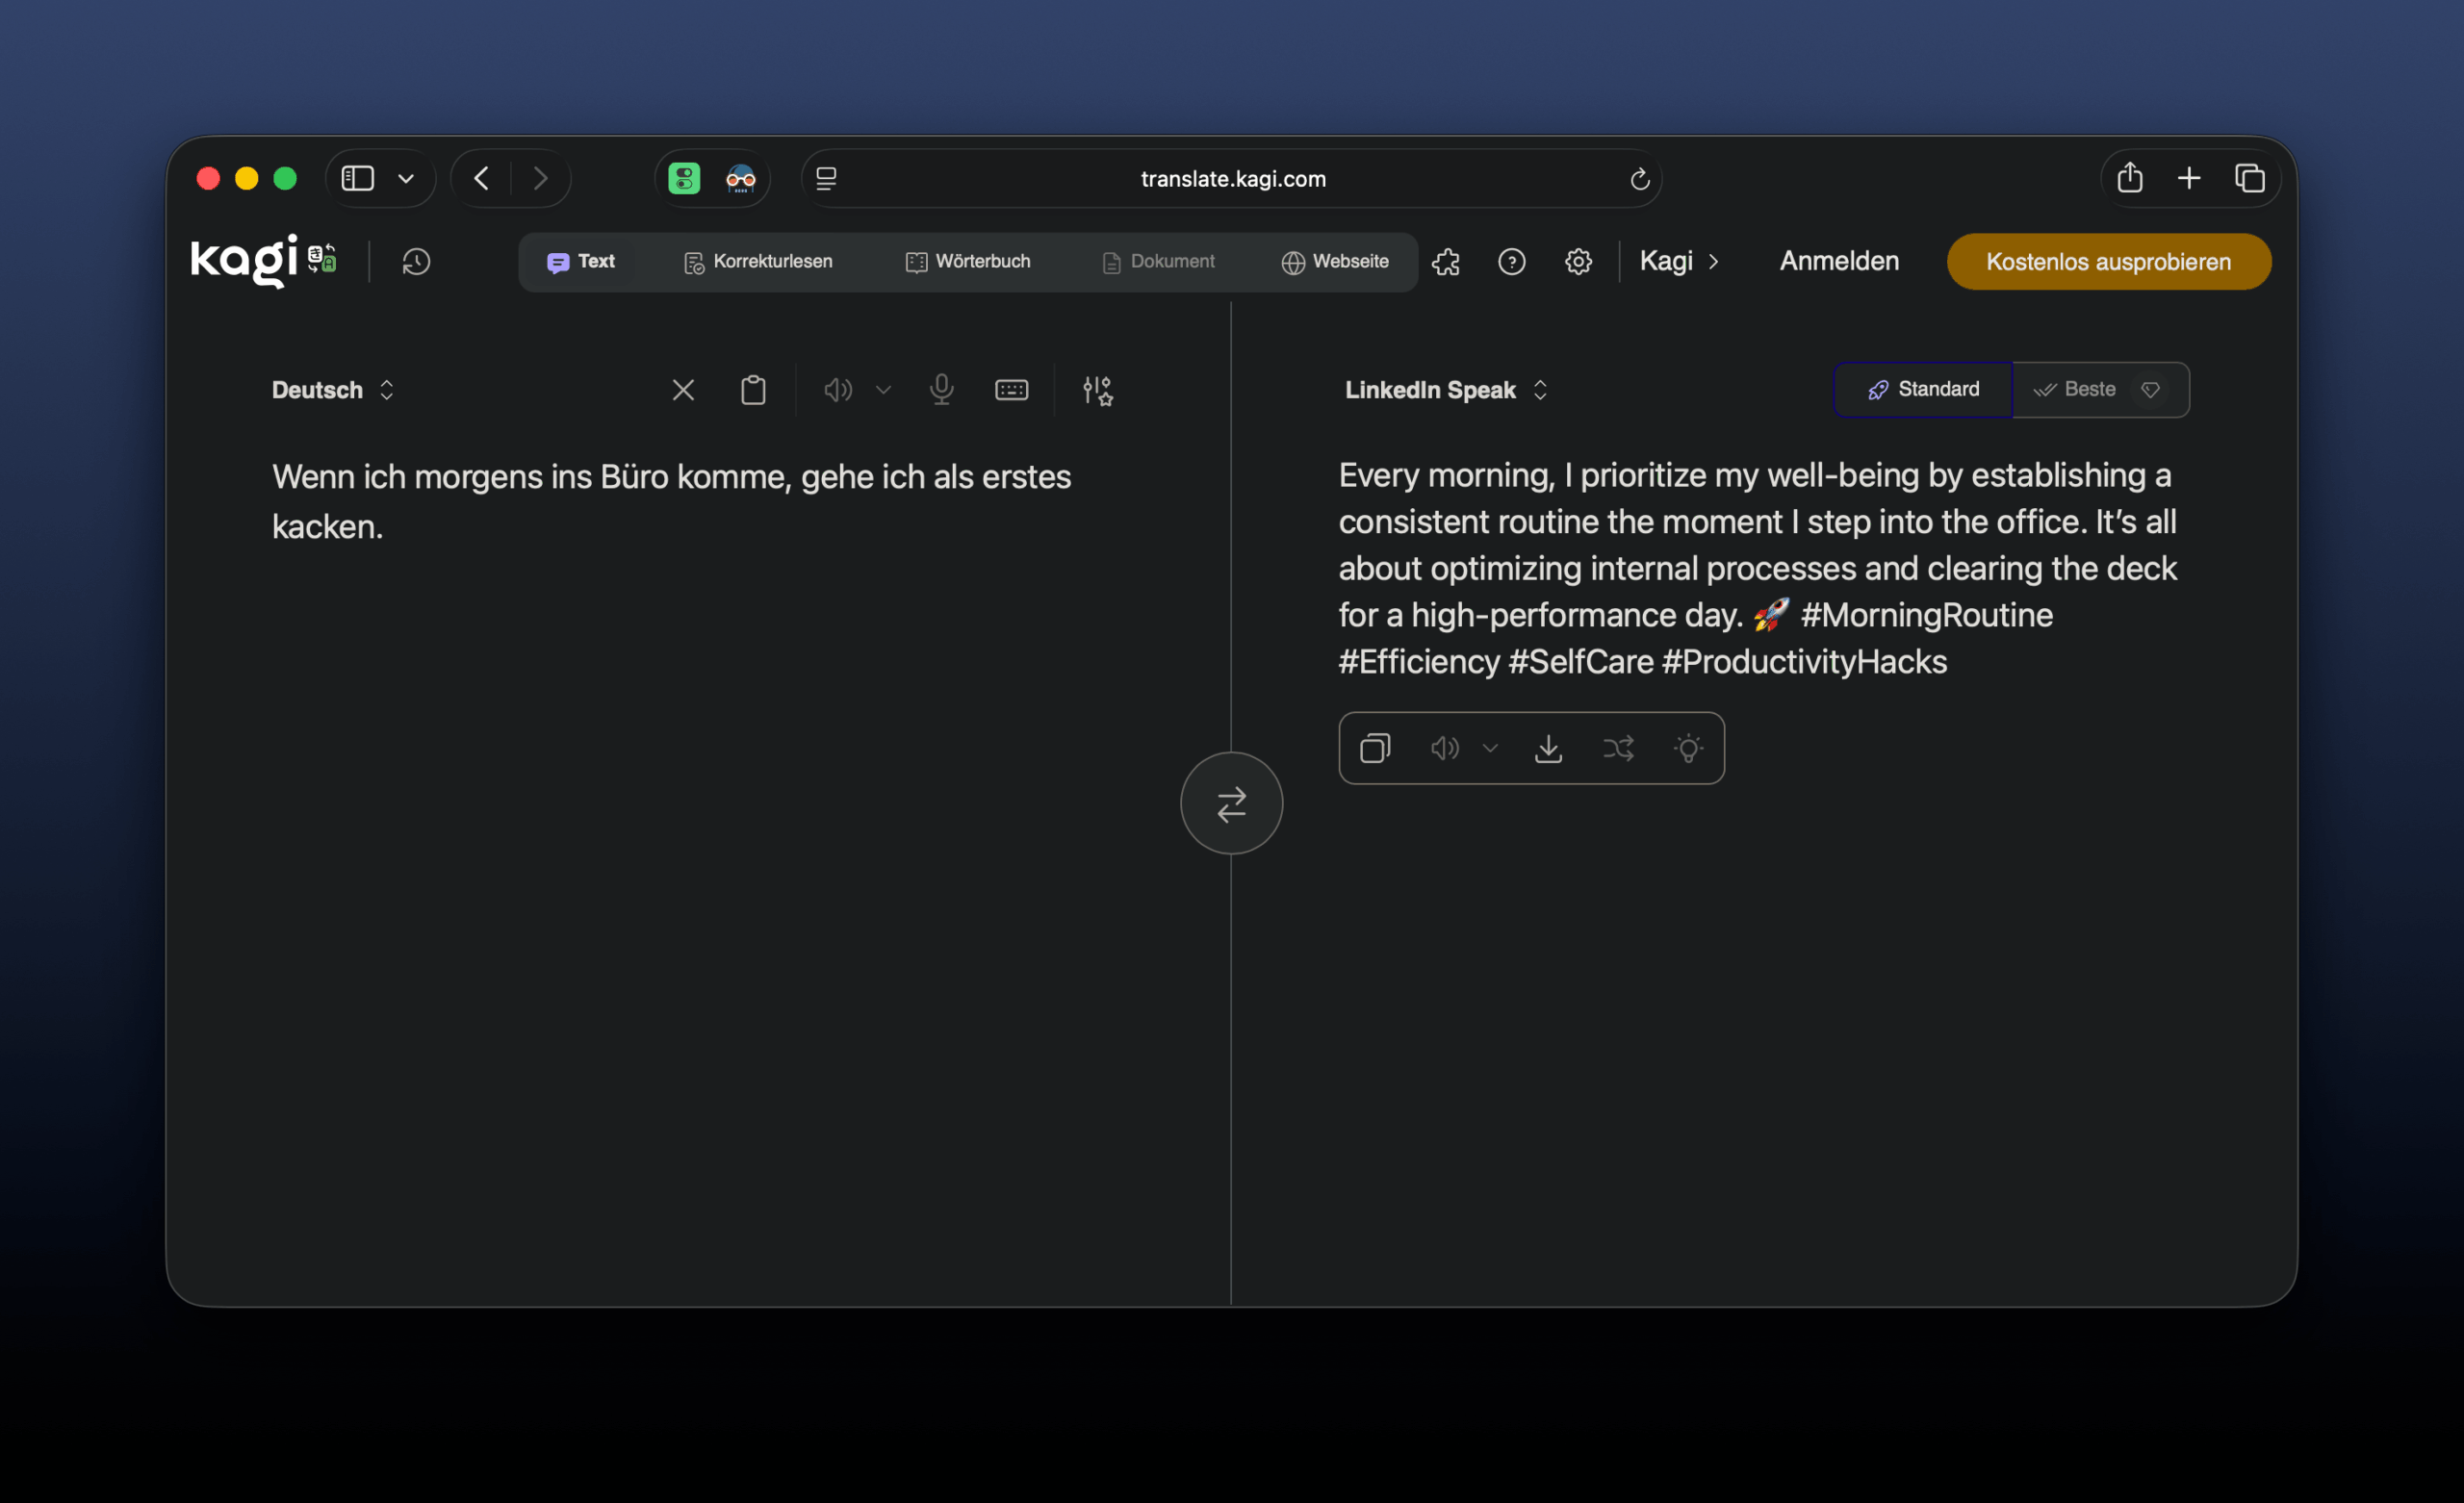Open the translation history
The height and width of the screenshot is (1503, 2464).
[x=416, y=262]
